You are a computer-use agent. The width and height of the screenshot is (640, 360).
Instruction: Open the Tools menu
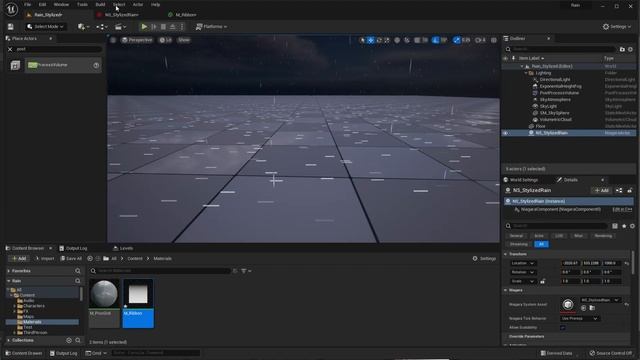click(82, 4)
